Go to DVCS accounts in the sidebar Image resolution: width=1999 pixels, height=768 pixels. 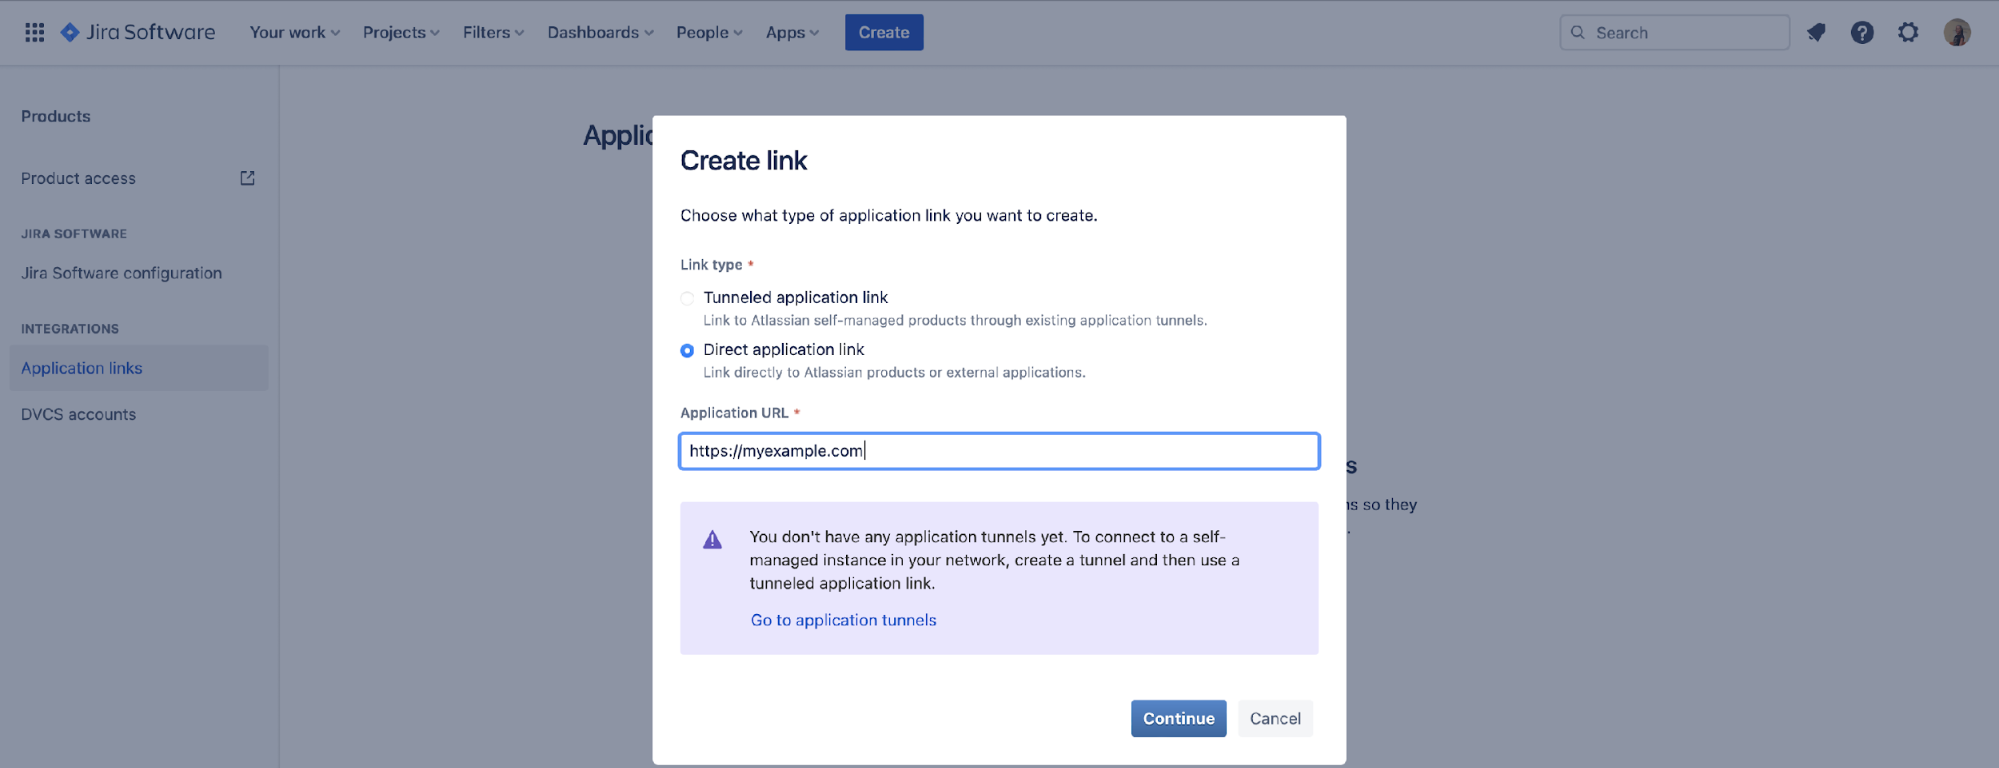coord(78,414)
